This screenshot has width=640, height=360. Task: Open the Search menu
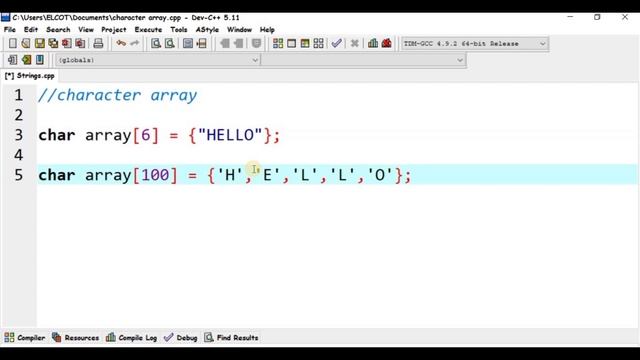pyautogui.click(x=58, y=30)
